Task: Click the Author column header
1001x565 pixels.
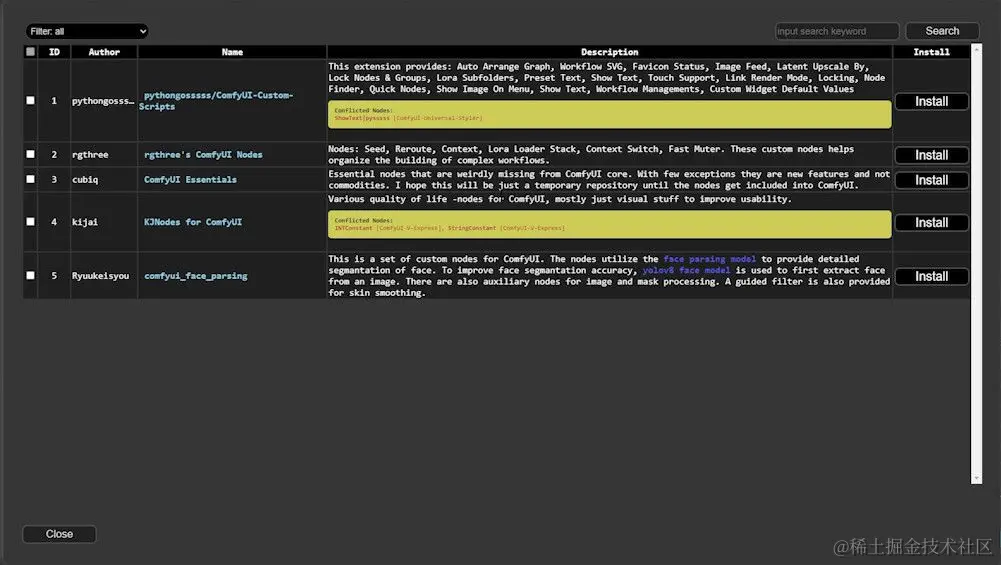Action: [x=104, y=52]
